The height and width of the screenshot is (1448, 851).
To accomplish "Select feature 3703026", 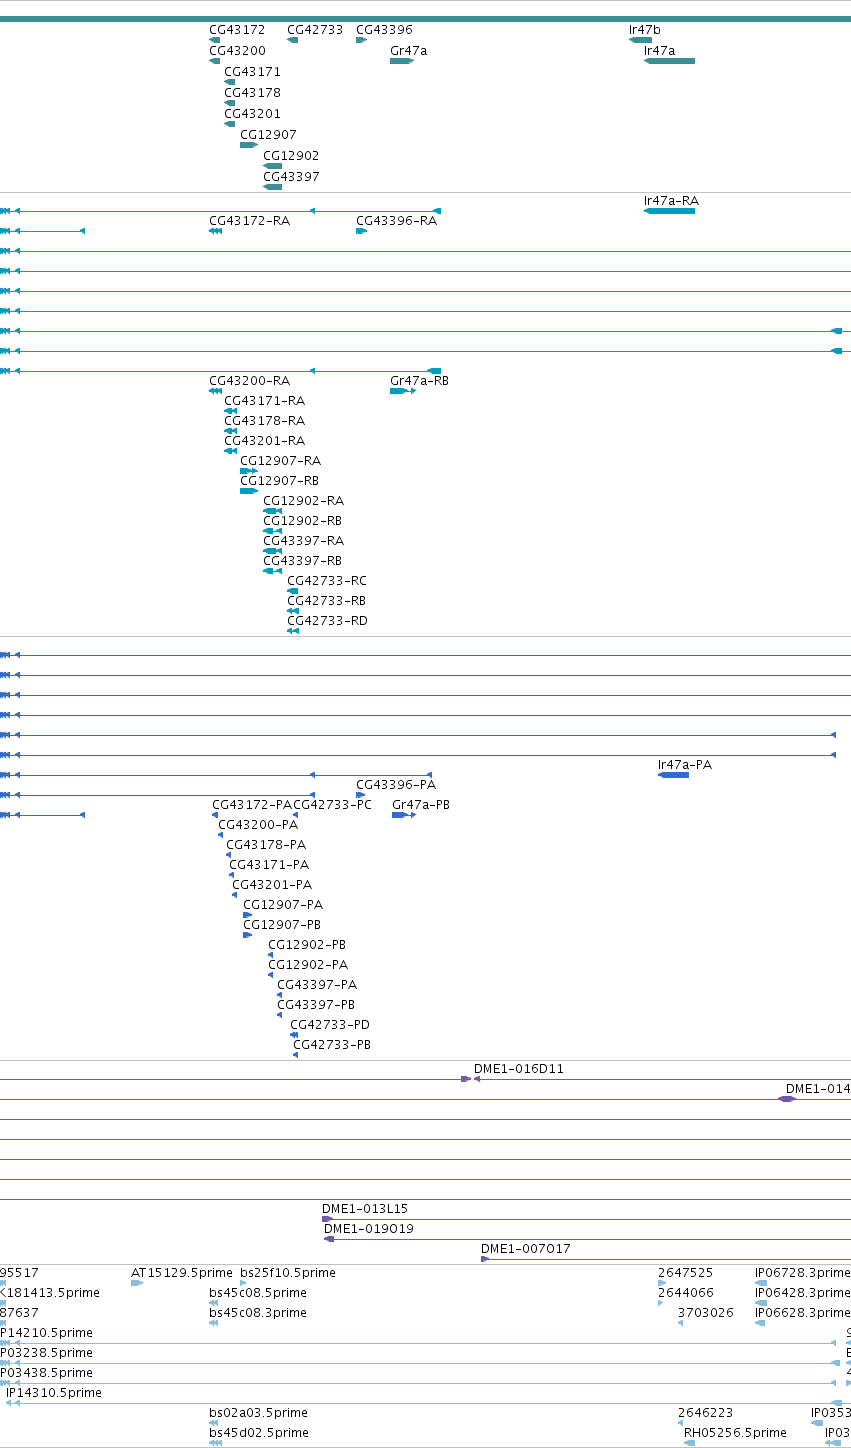I will tap(706, 1313).
